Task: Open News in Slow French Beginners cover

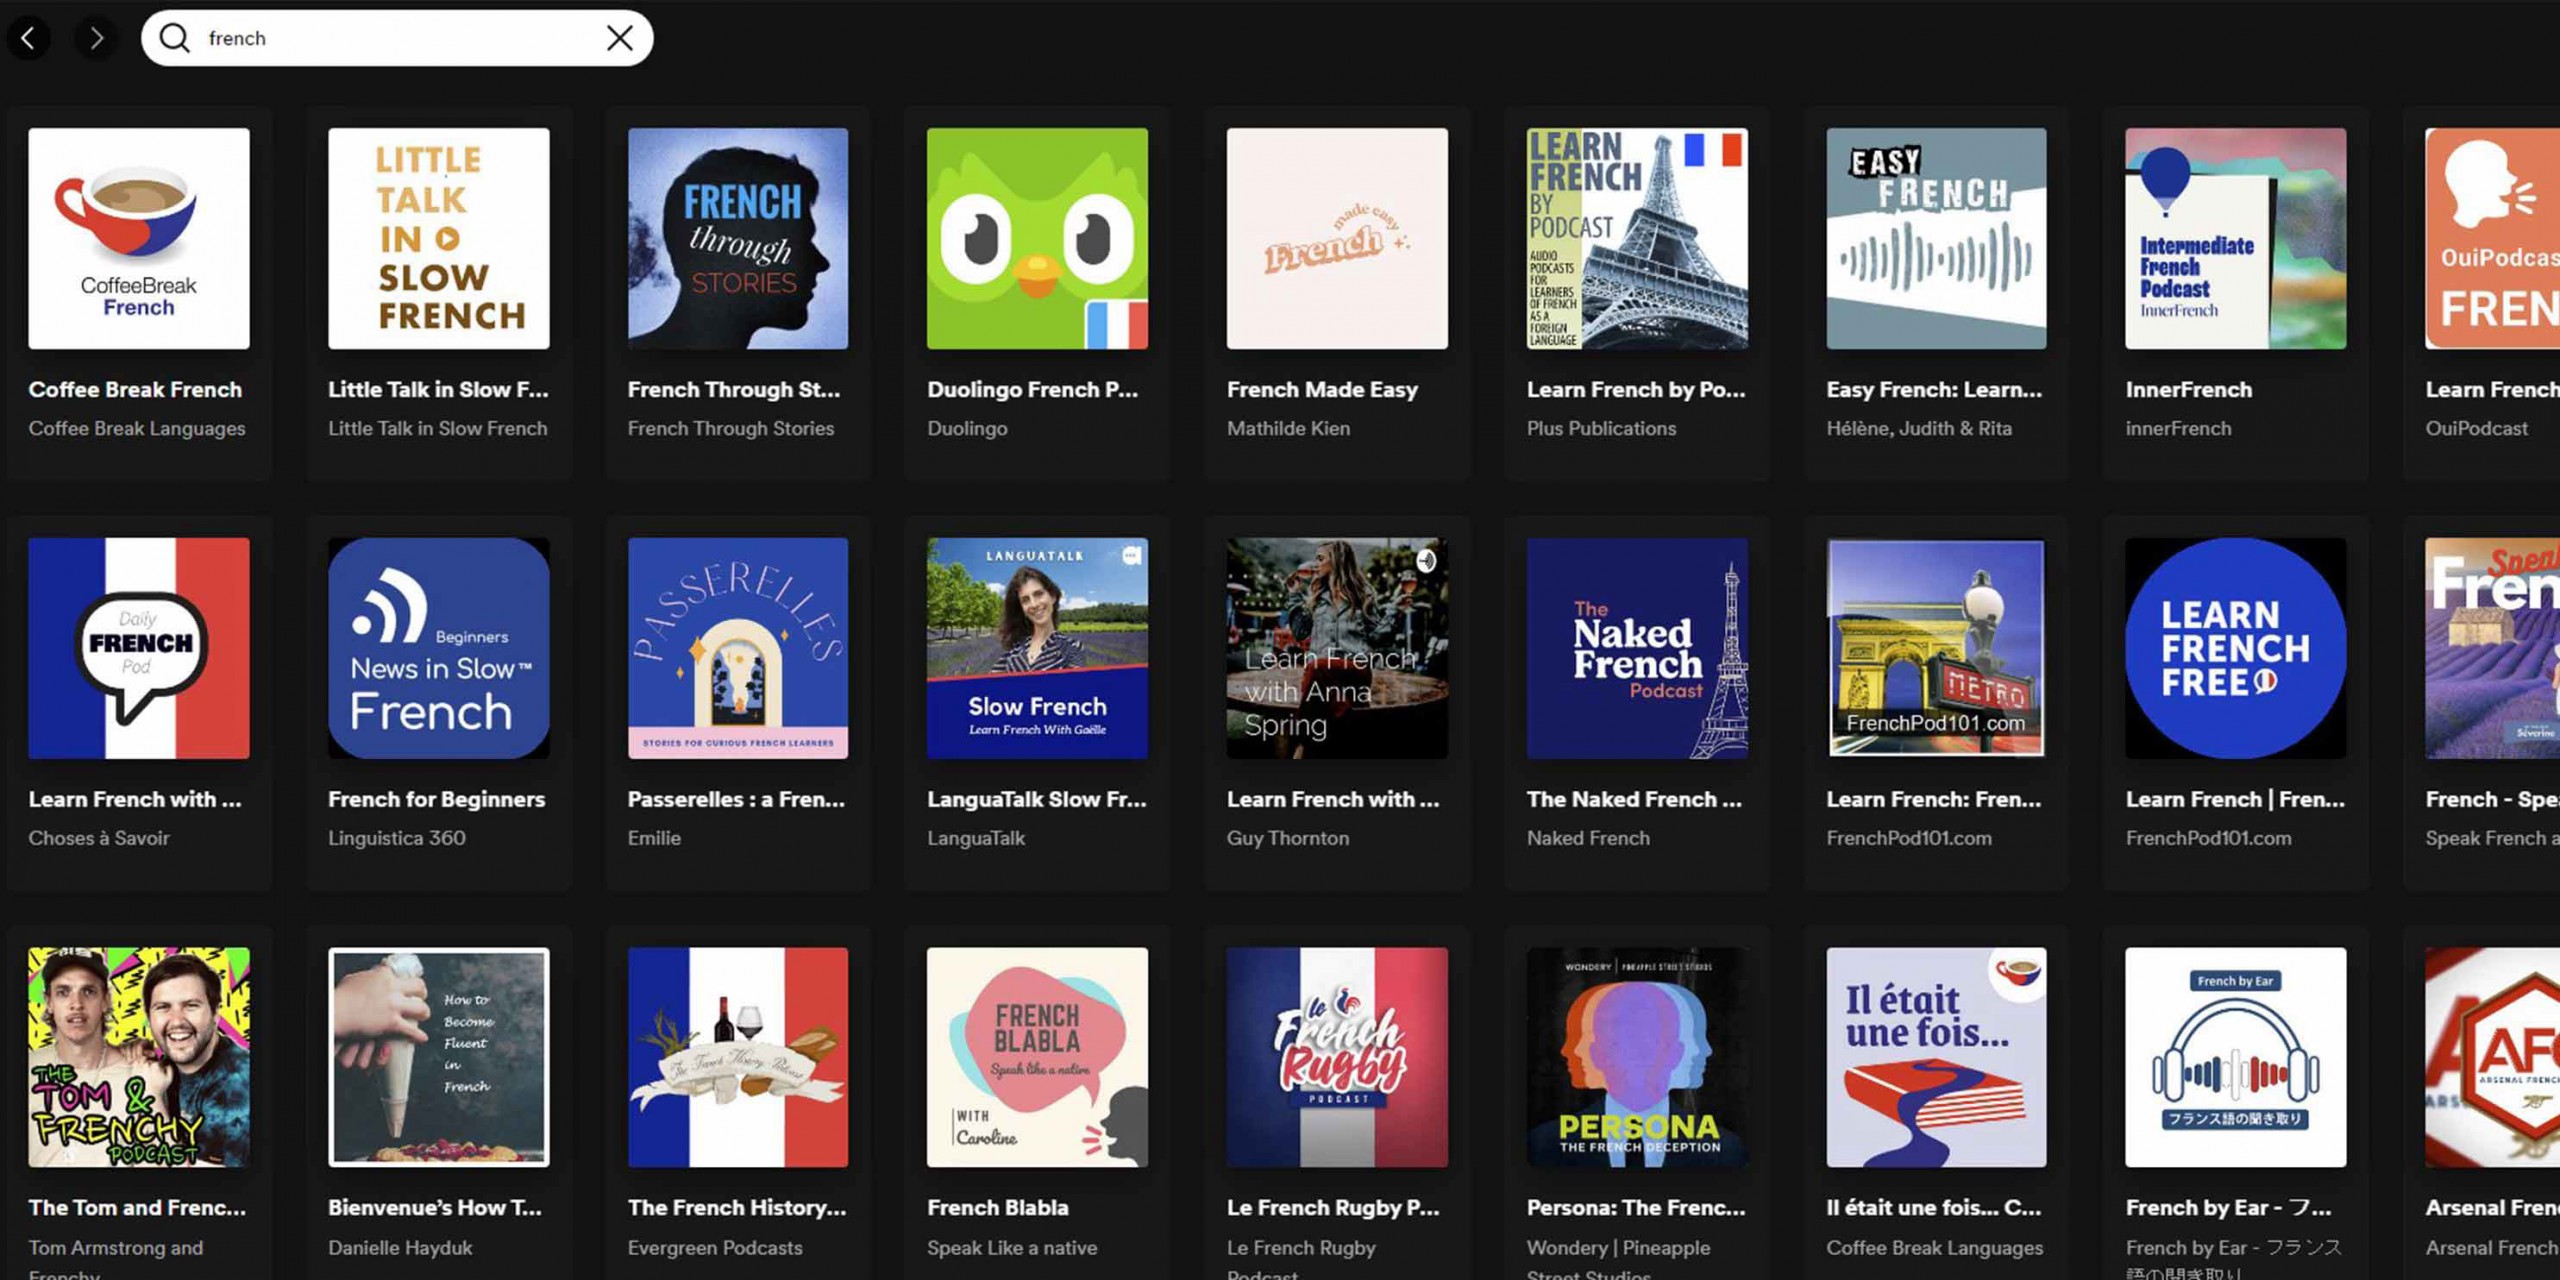Action: click(438, 648)
